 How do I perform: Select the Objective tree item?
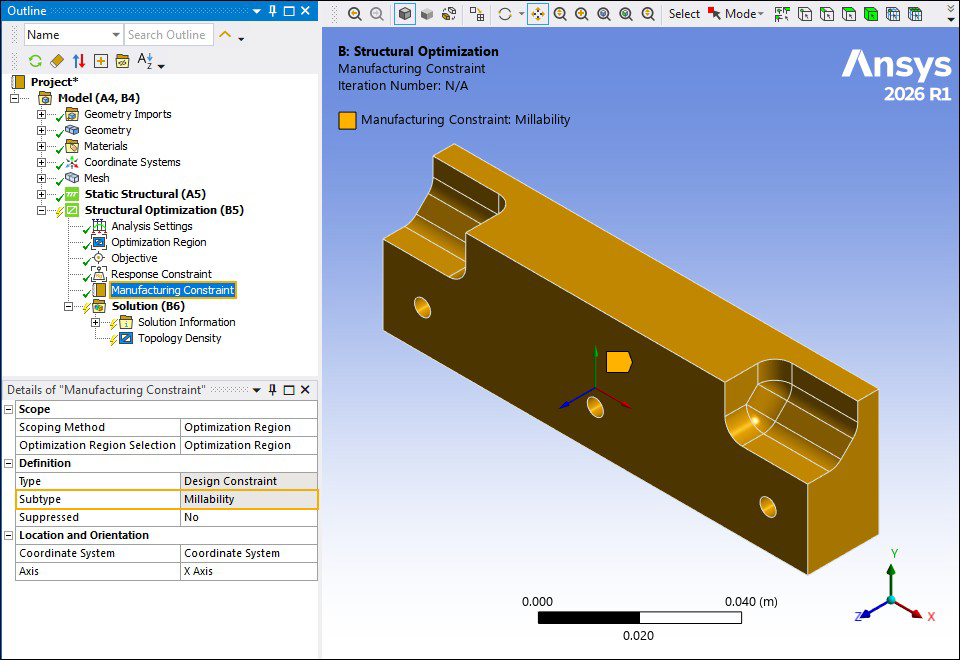click(x=134, y=258)
